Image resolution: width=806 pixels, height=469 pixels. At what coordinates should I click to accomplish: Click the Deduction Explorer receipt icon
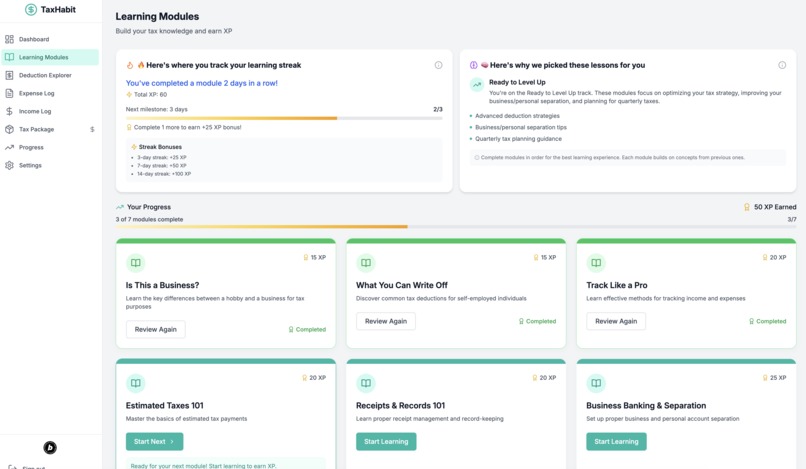(9, 75)
